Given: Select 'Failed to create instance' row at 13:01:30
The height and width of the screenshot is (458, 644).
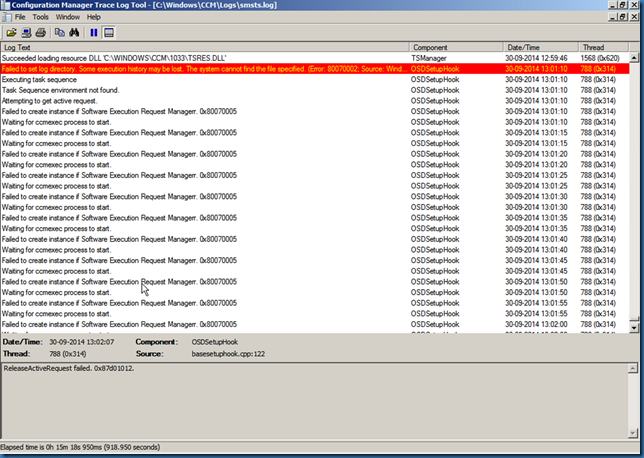Looking at the screenshot, I should 315,197.
